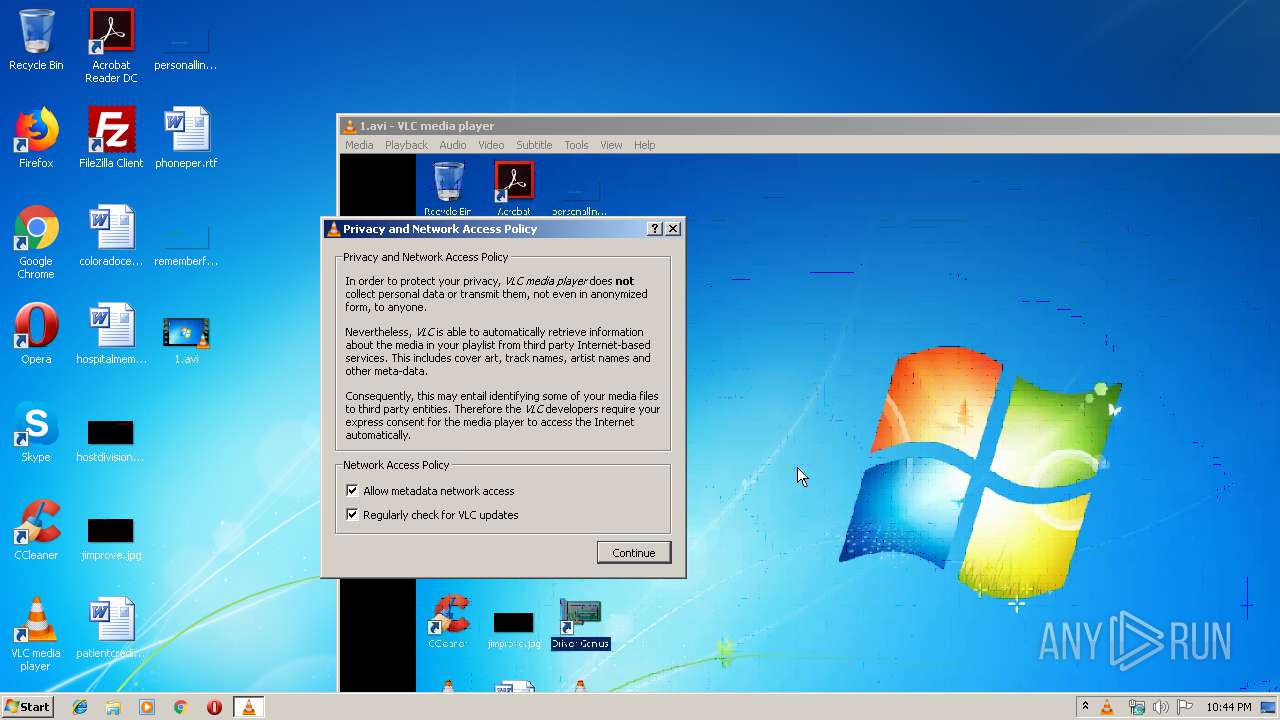Select jimprove.jpg image on desktop
Image resolution: width=1280 pixels, height=720 pixels.
111,538
